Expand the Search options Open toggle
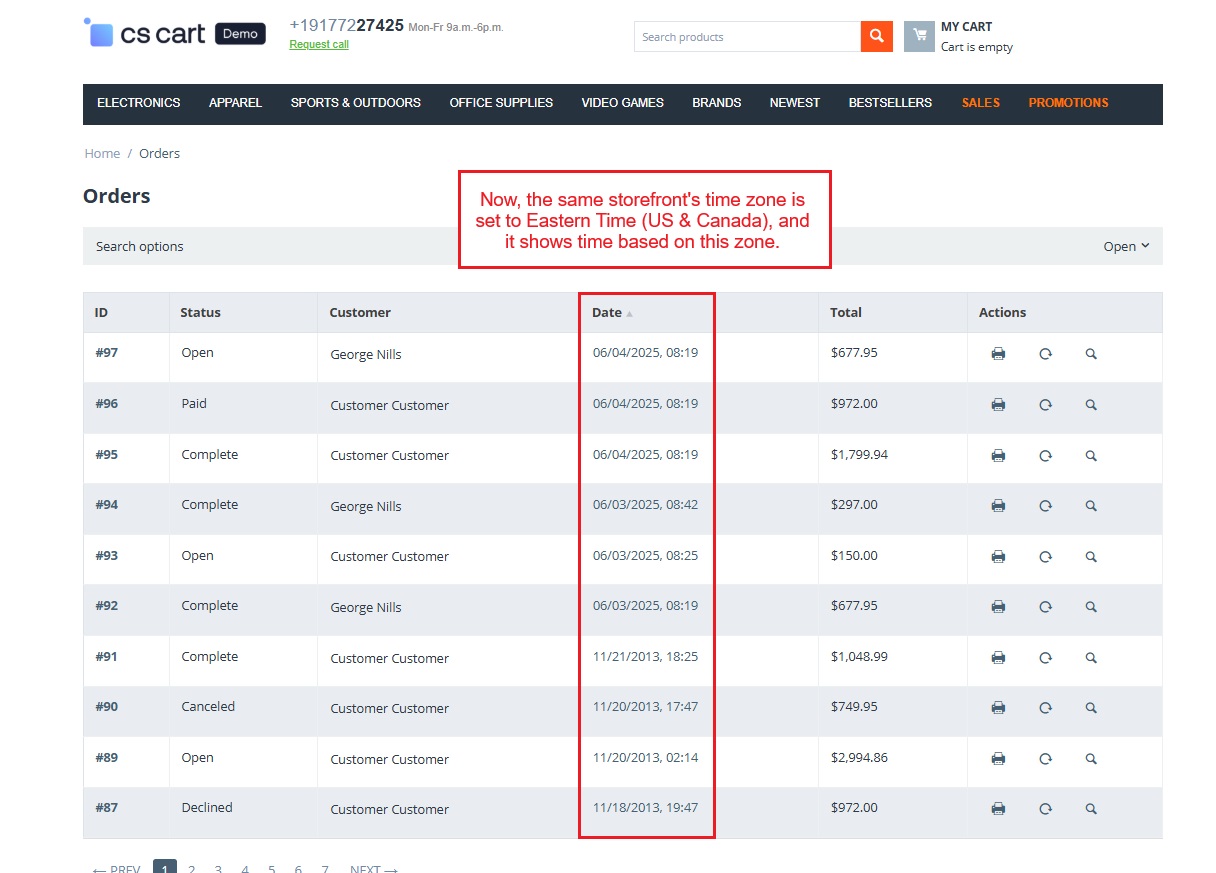Image resolution: width=1216 pixels, height=873 pixels. [1126, 247]
